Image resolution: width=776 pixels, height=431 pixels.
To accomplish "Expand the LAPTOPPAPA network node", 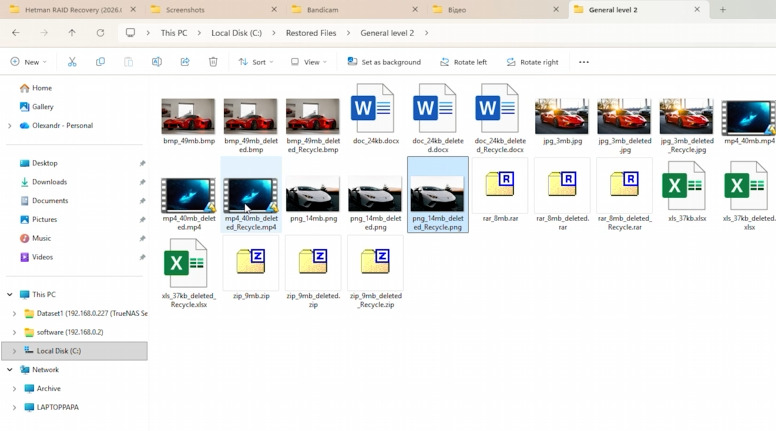I will tap(14, 407).
